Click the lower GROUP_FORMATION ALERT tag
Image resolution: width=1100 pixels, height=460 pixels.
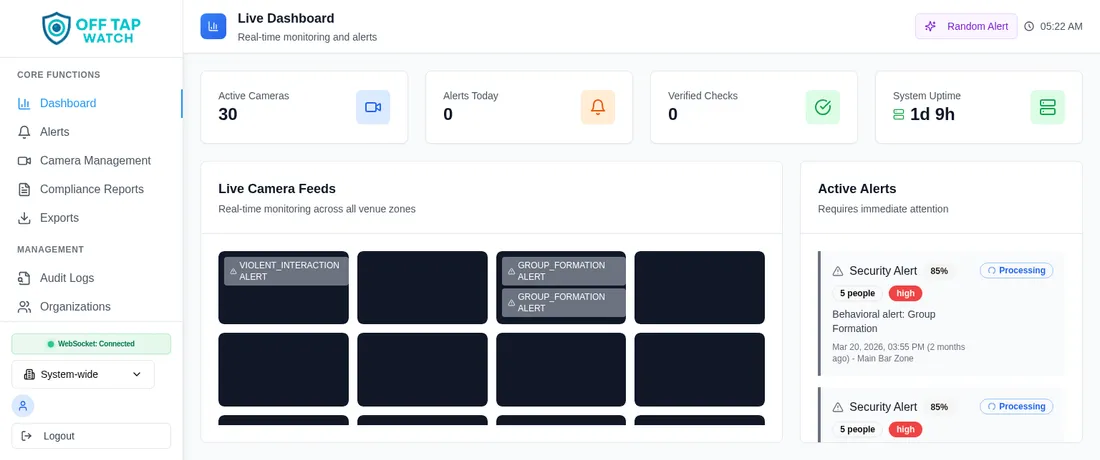point(563,302)
